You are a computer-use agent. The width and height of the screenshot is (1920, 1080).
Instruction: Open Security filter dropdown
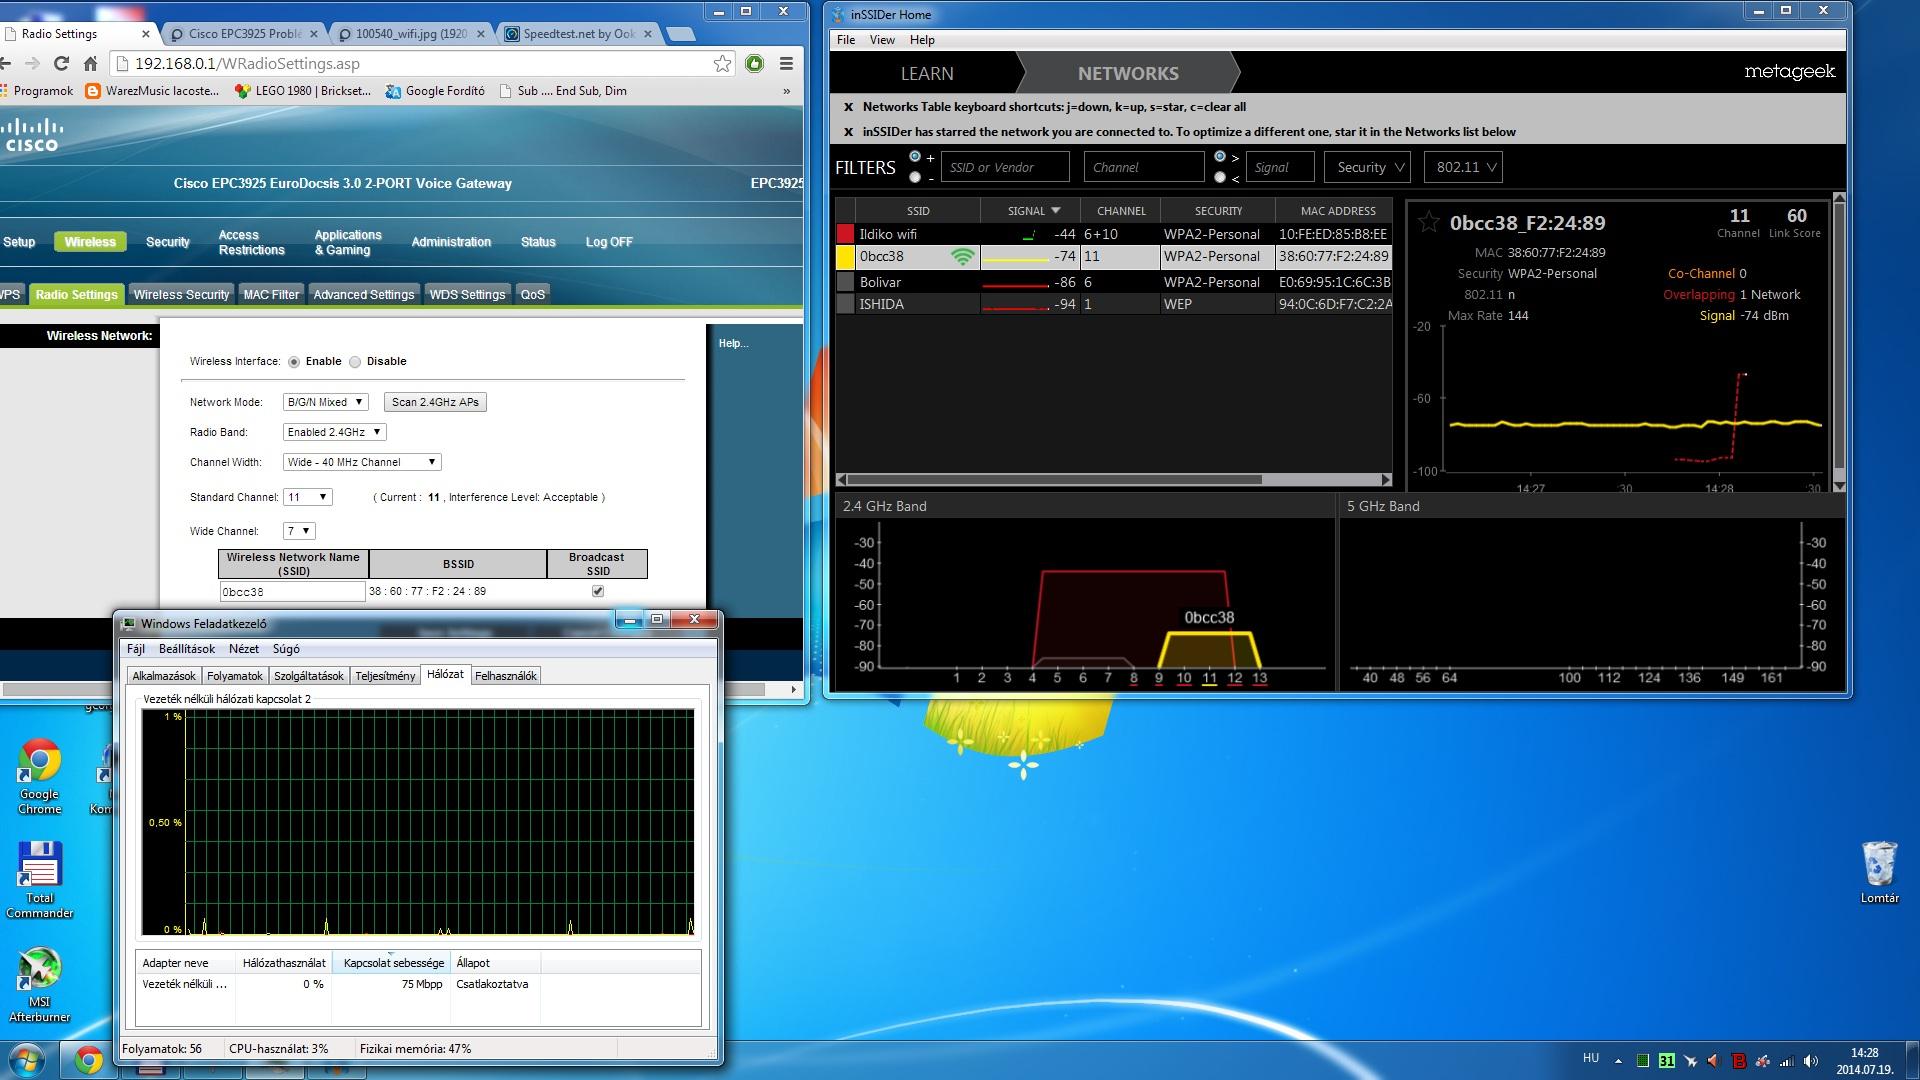coord(1367,167)
